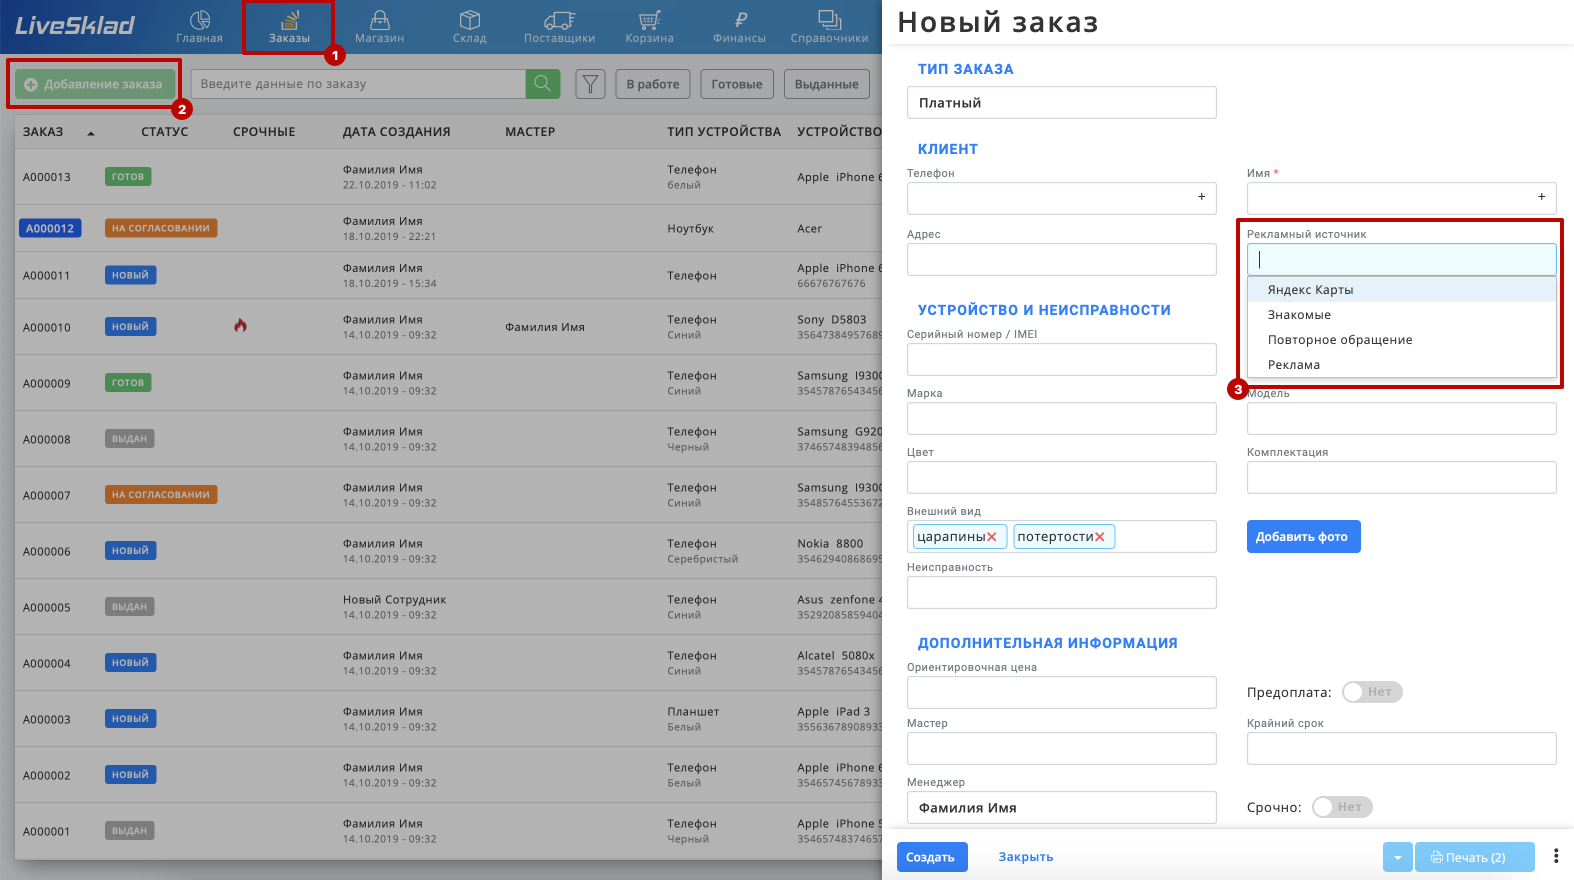Remove the царапины tag

992,537
